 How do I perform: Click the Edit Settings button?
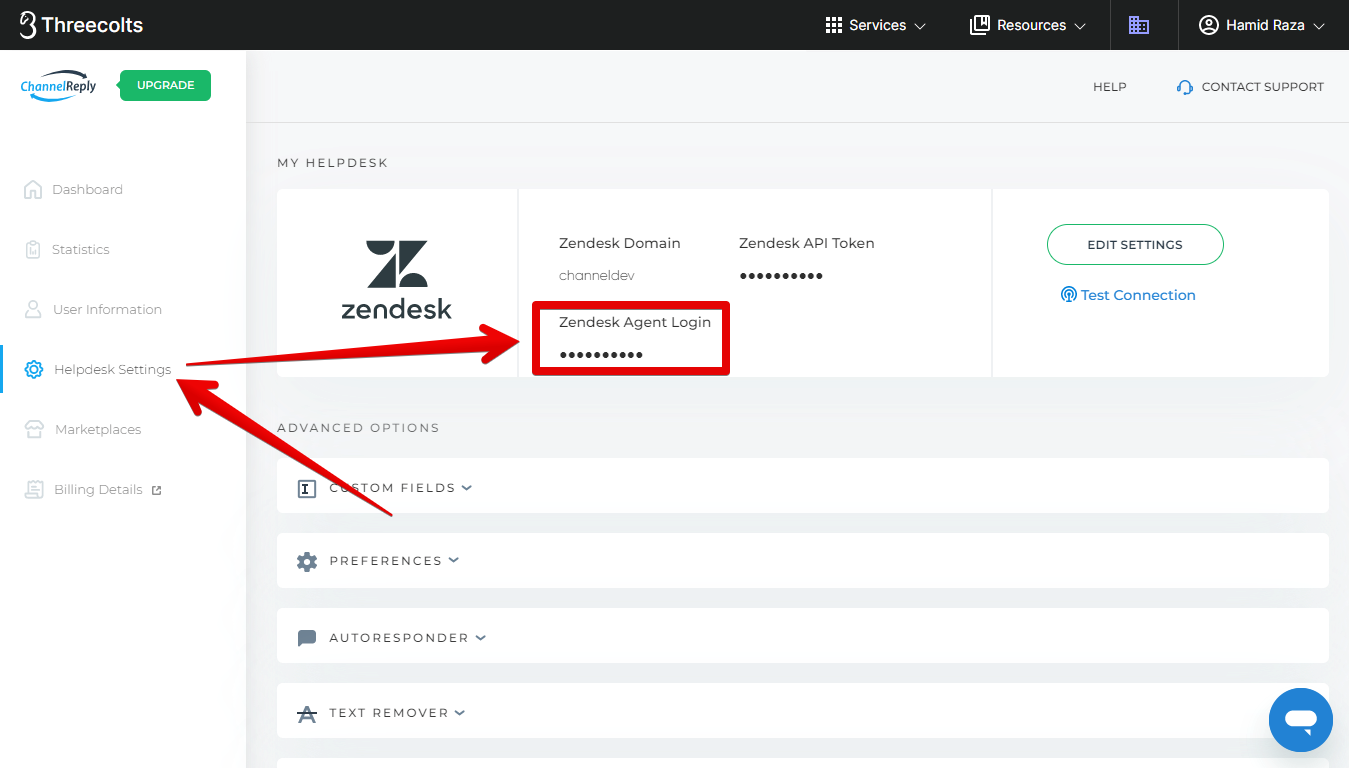(1135, 244)
